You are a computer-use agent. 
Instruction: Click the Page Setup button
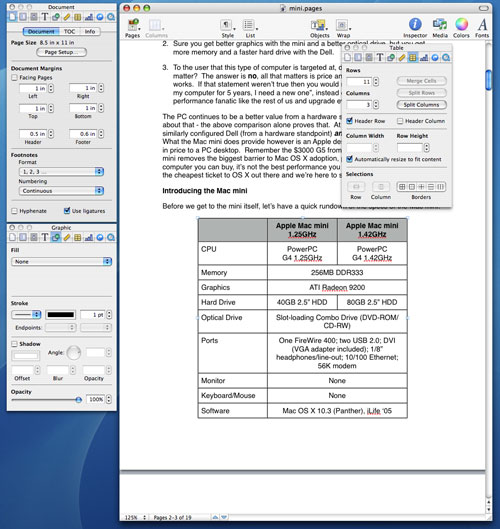click(x=61, y=52)
